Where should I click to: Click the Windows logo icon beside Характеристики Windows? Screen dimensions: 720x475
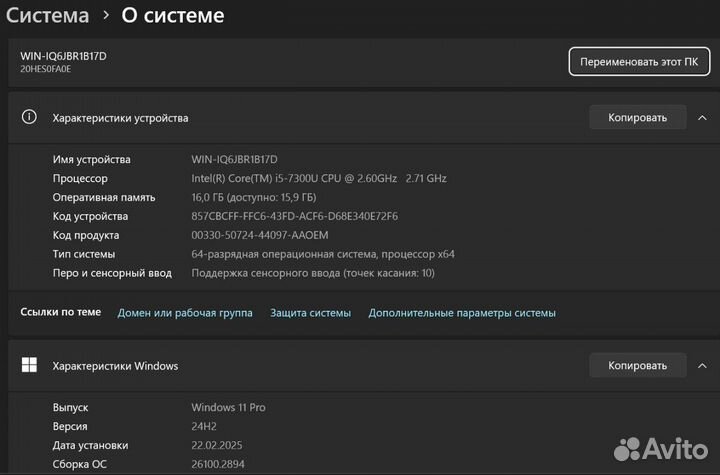click(30, 365)
